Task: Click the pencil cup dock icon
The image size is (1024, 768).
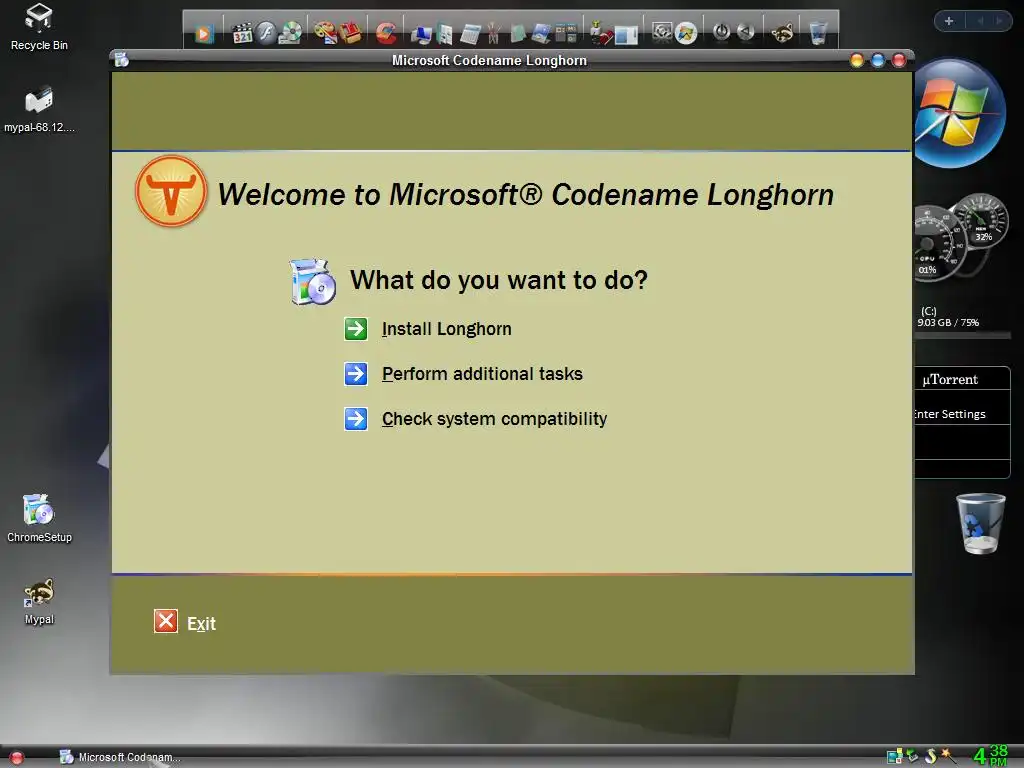Action: point(493,33)
